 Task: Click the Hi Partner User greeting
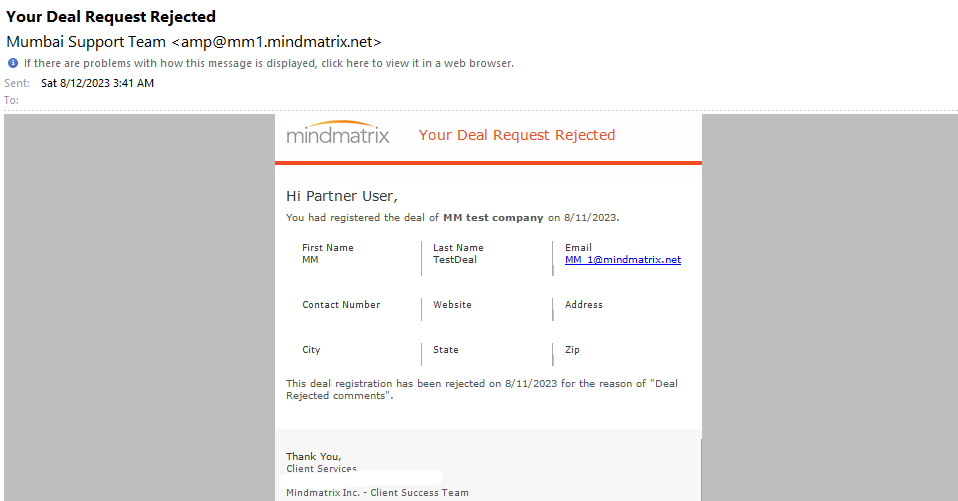pos(342,196)
